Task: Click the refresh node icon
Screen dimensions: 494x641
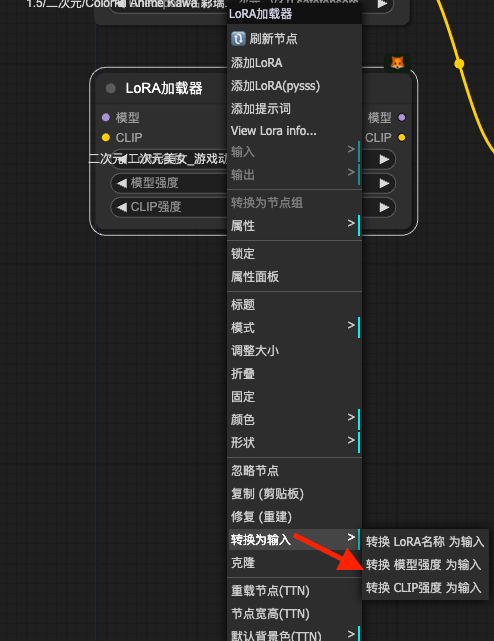Action: click(238, 38)
